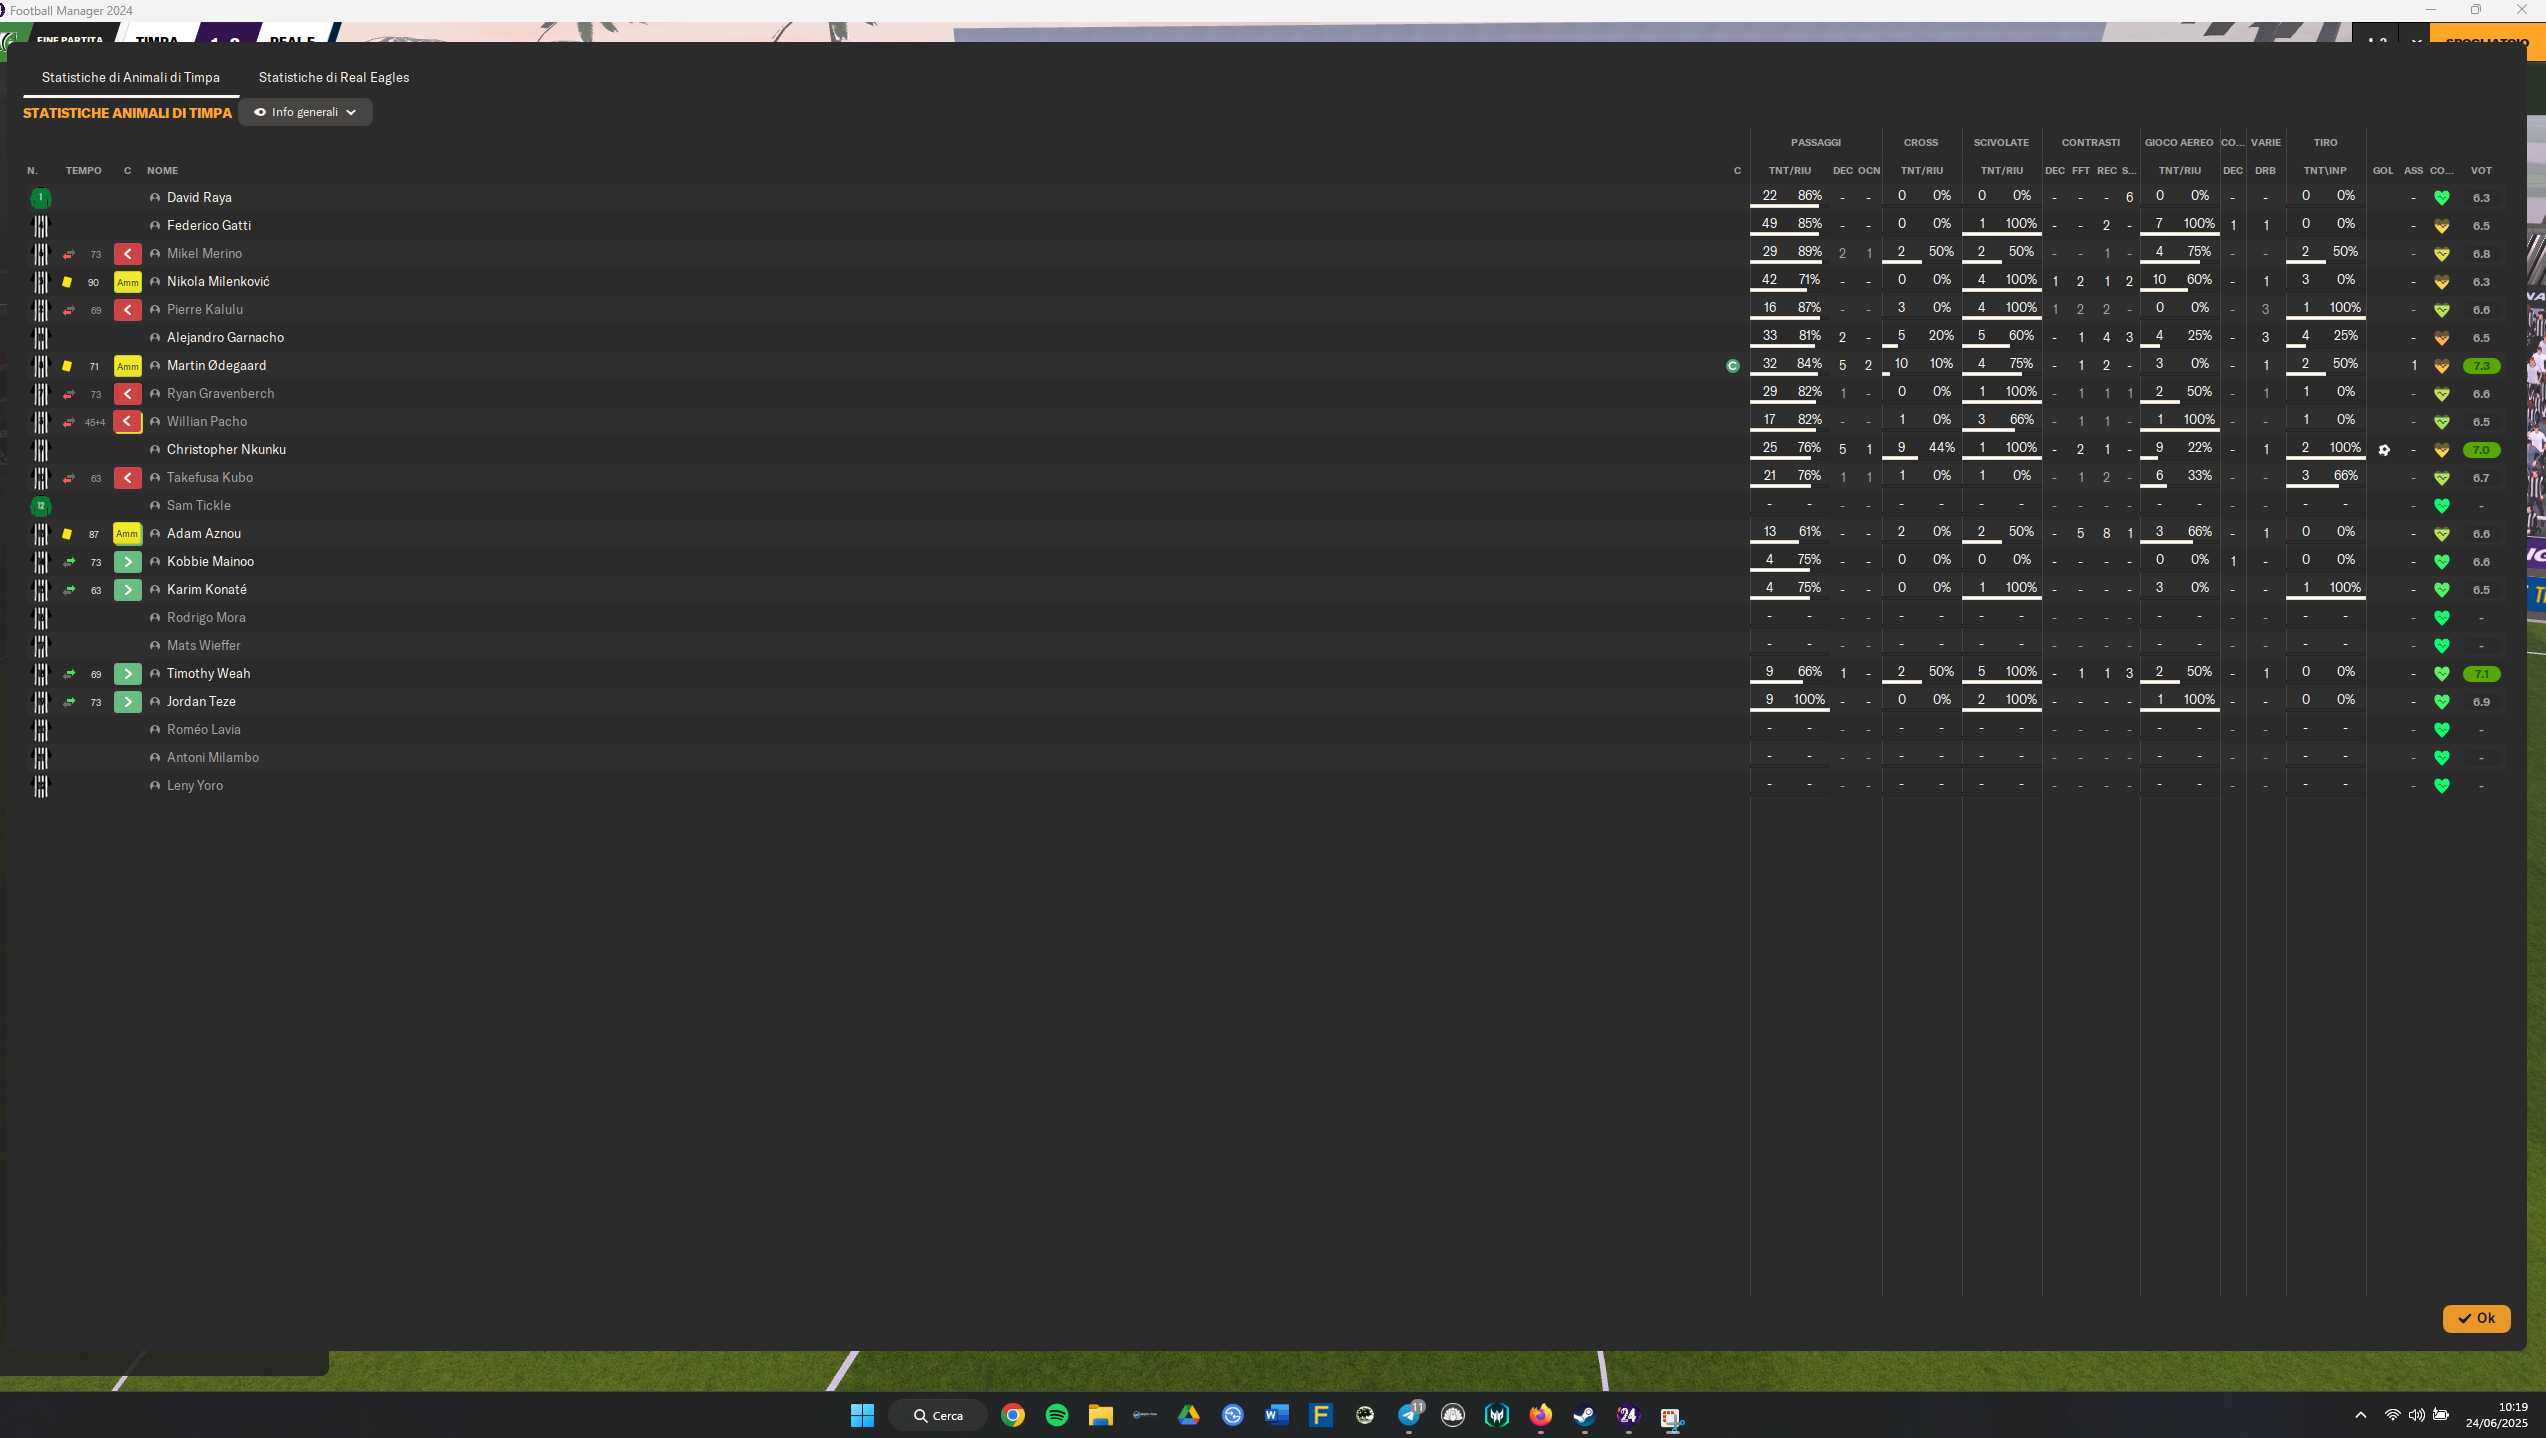This screenshot has width=2546, height=1438.
Task: Click red substitution arrow for Willian Pacho
Action: [x=127, y=422]
